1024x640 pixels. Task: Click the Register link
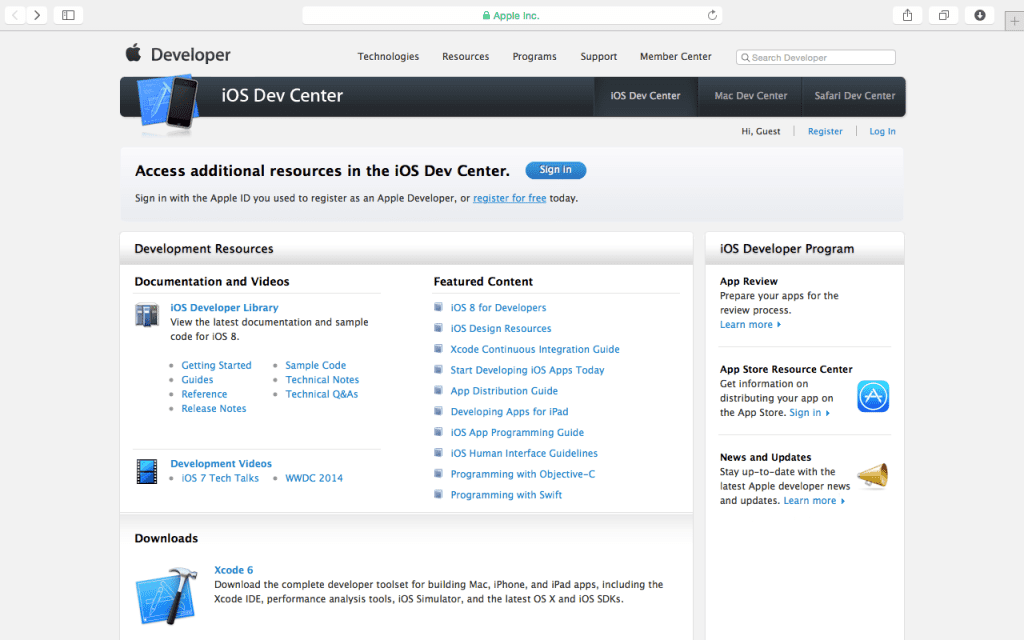[825, 131]
